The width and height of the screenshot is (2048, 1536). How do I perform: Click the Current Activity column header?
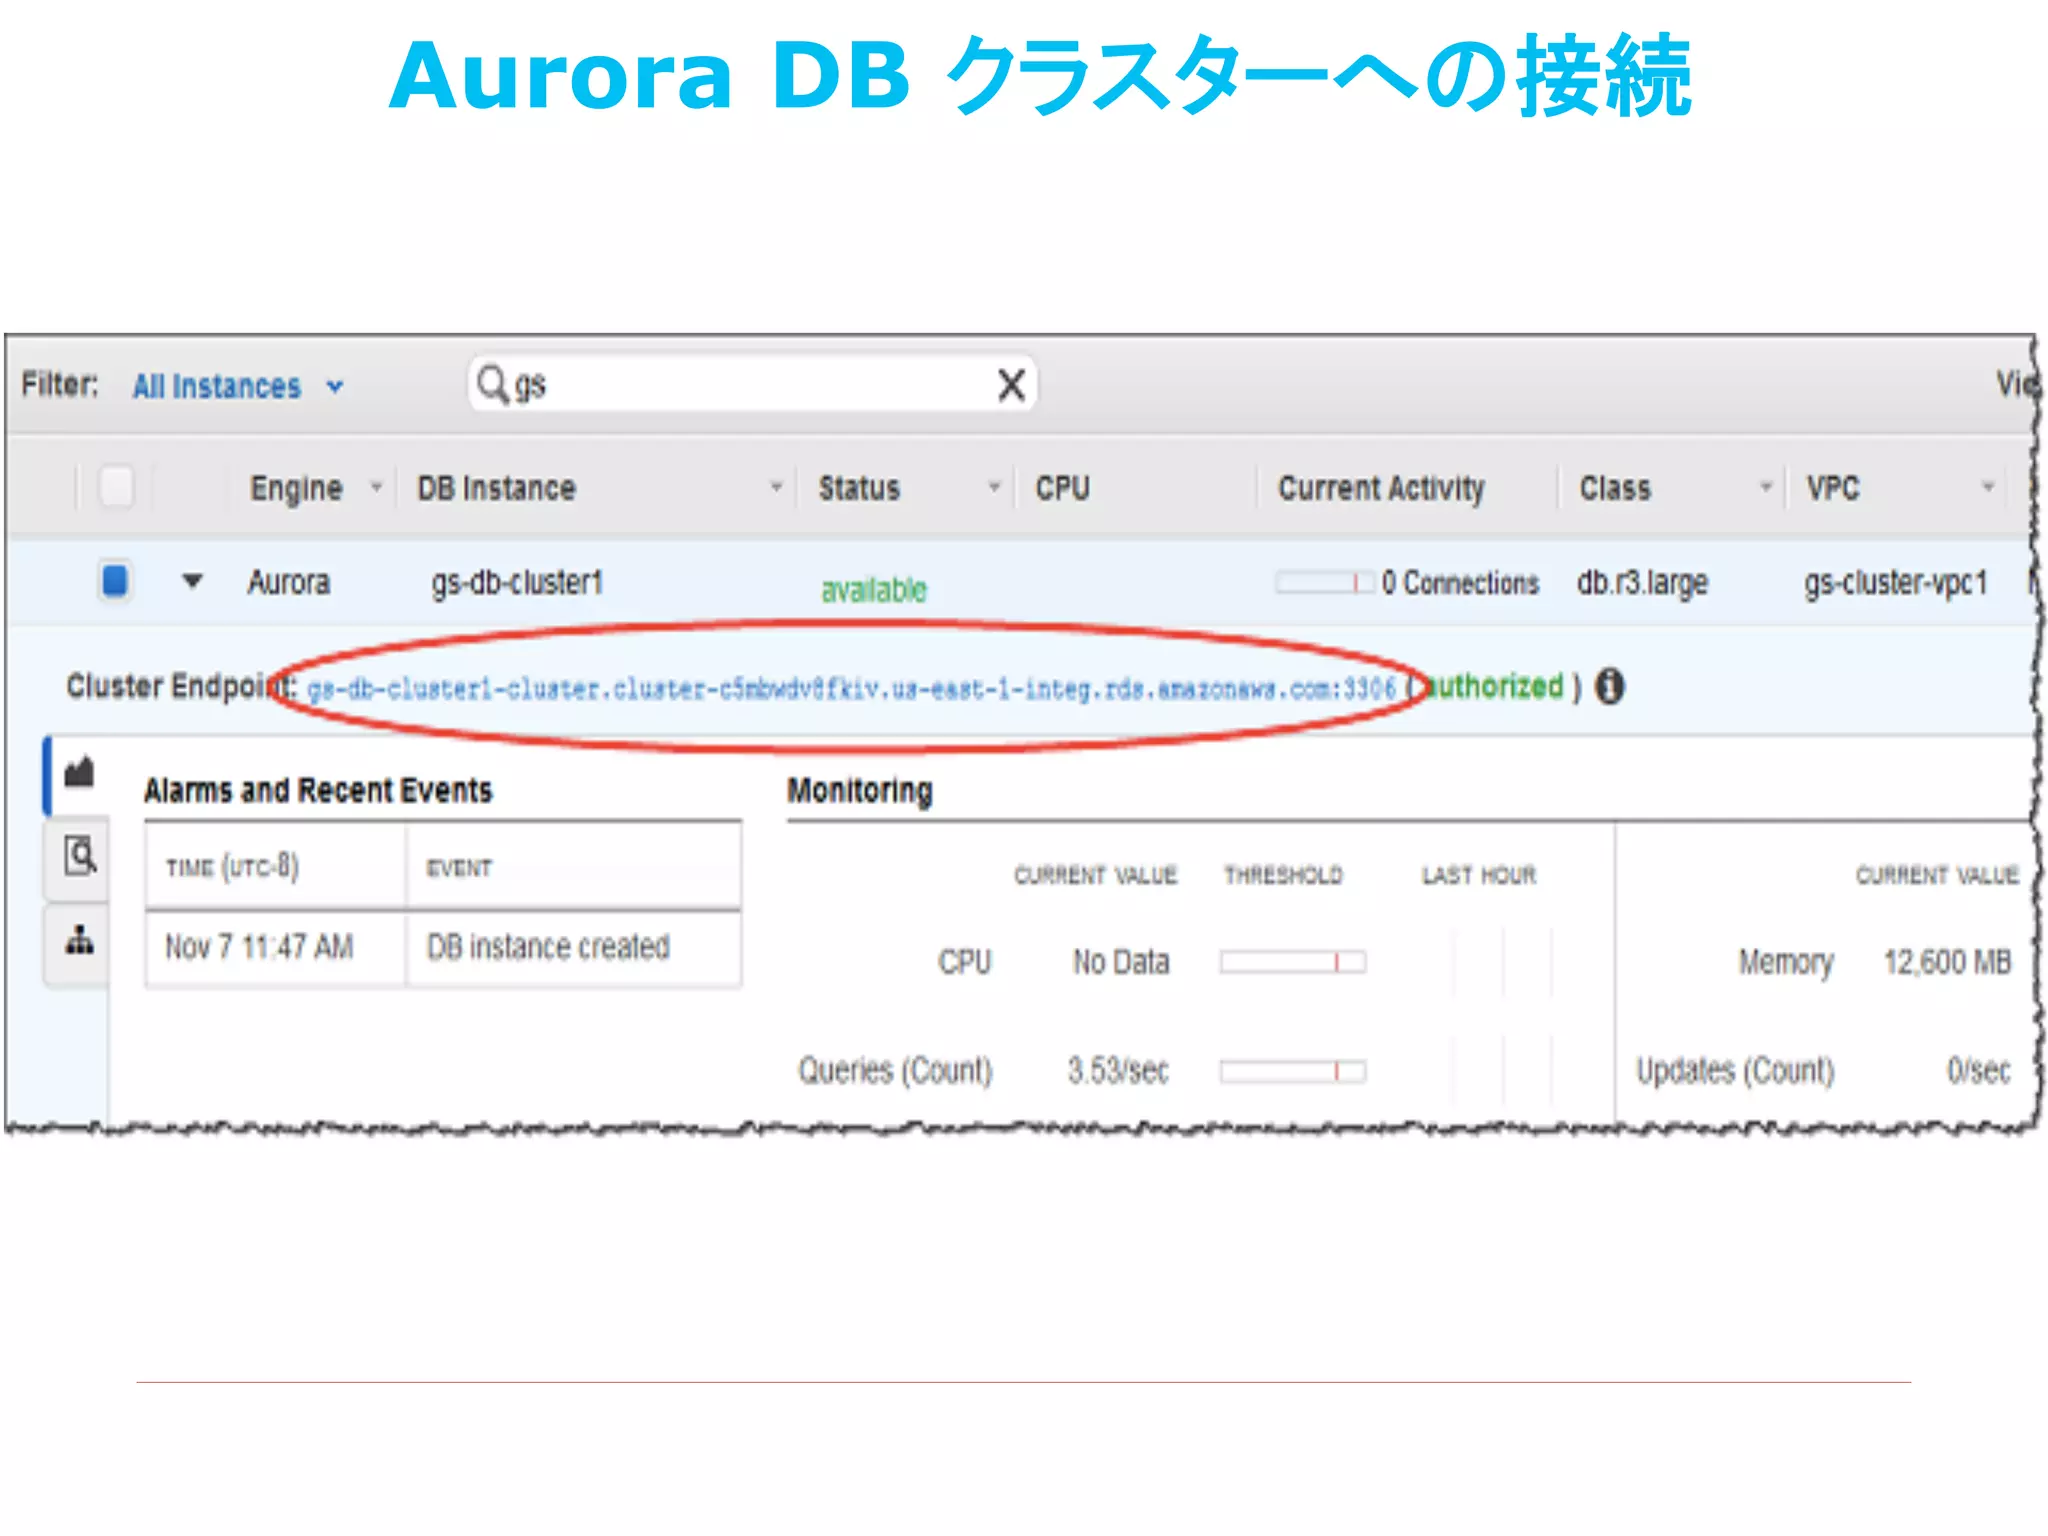[1381, 488]
